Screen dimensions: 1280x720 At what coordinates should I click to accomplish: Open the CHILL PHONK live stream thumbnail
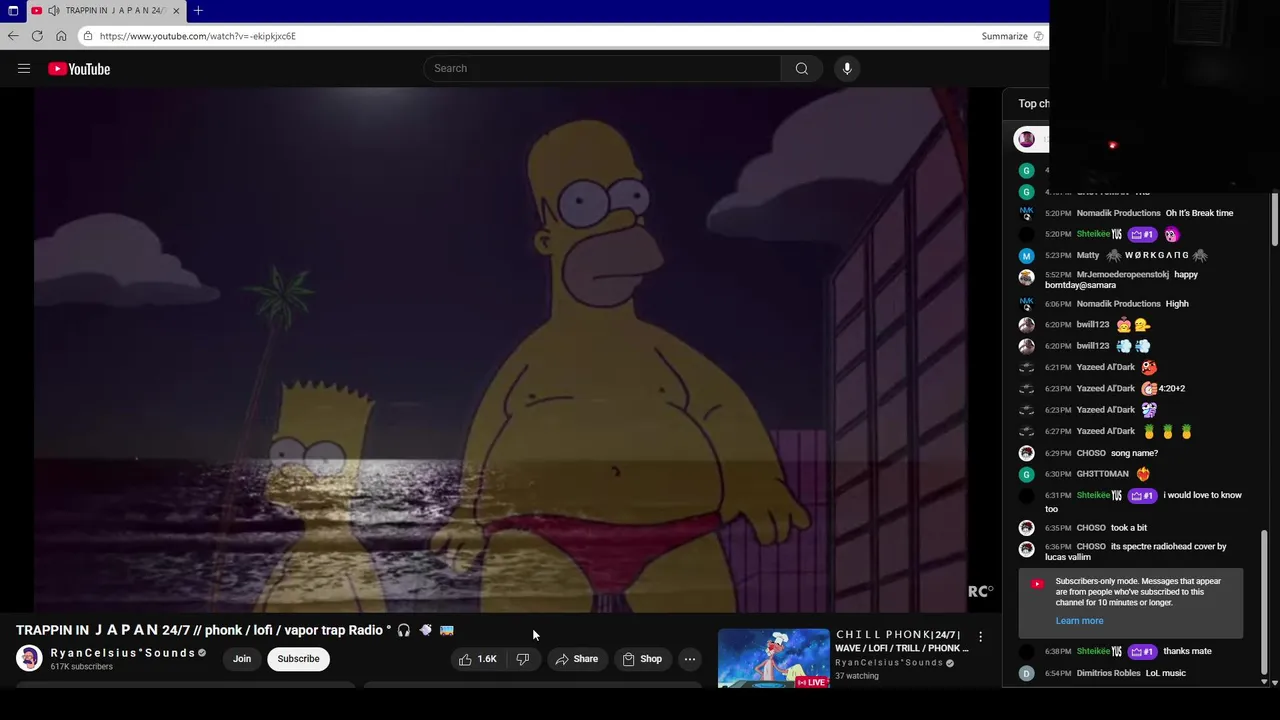point(773,658)
